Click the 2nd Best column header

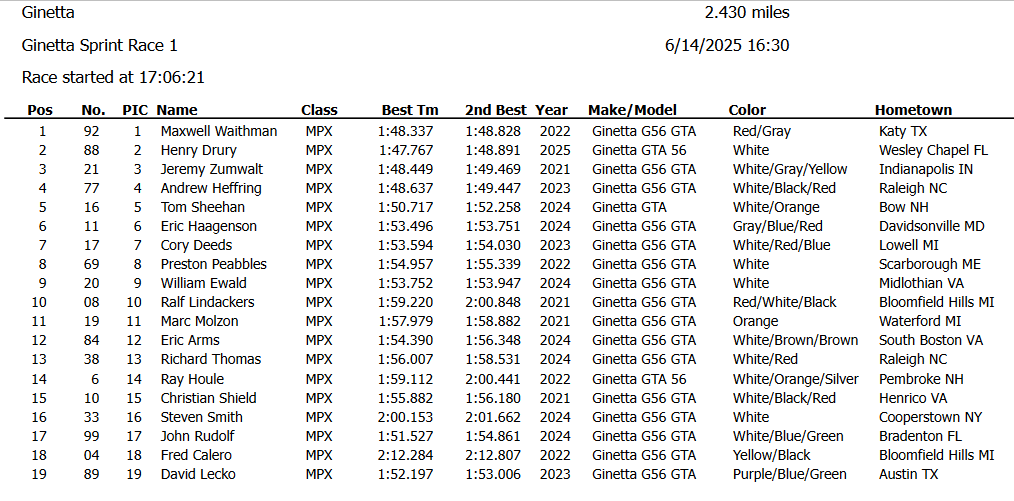tap(495, 110)
